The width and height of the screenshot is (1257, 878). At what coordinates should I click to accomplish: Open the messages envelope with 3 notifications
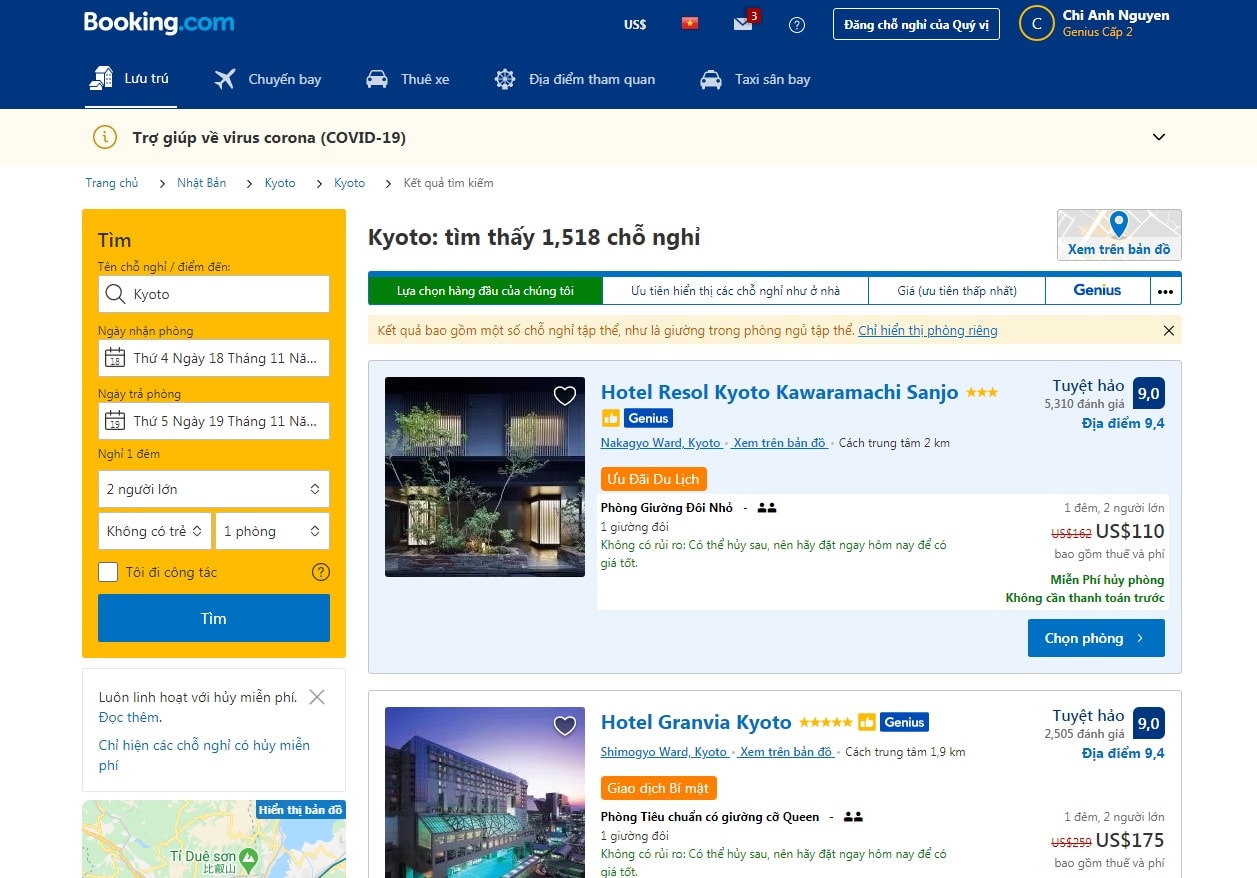pos(743,24)
